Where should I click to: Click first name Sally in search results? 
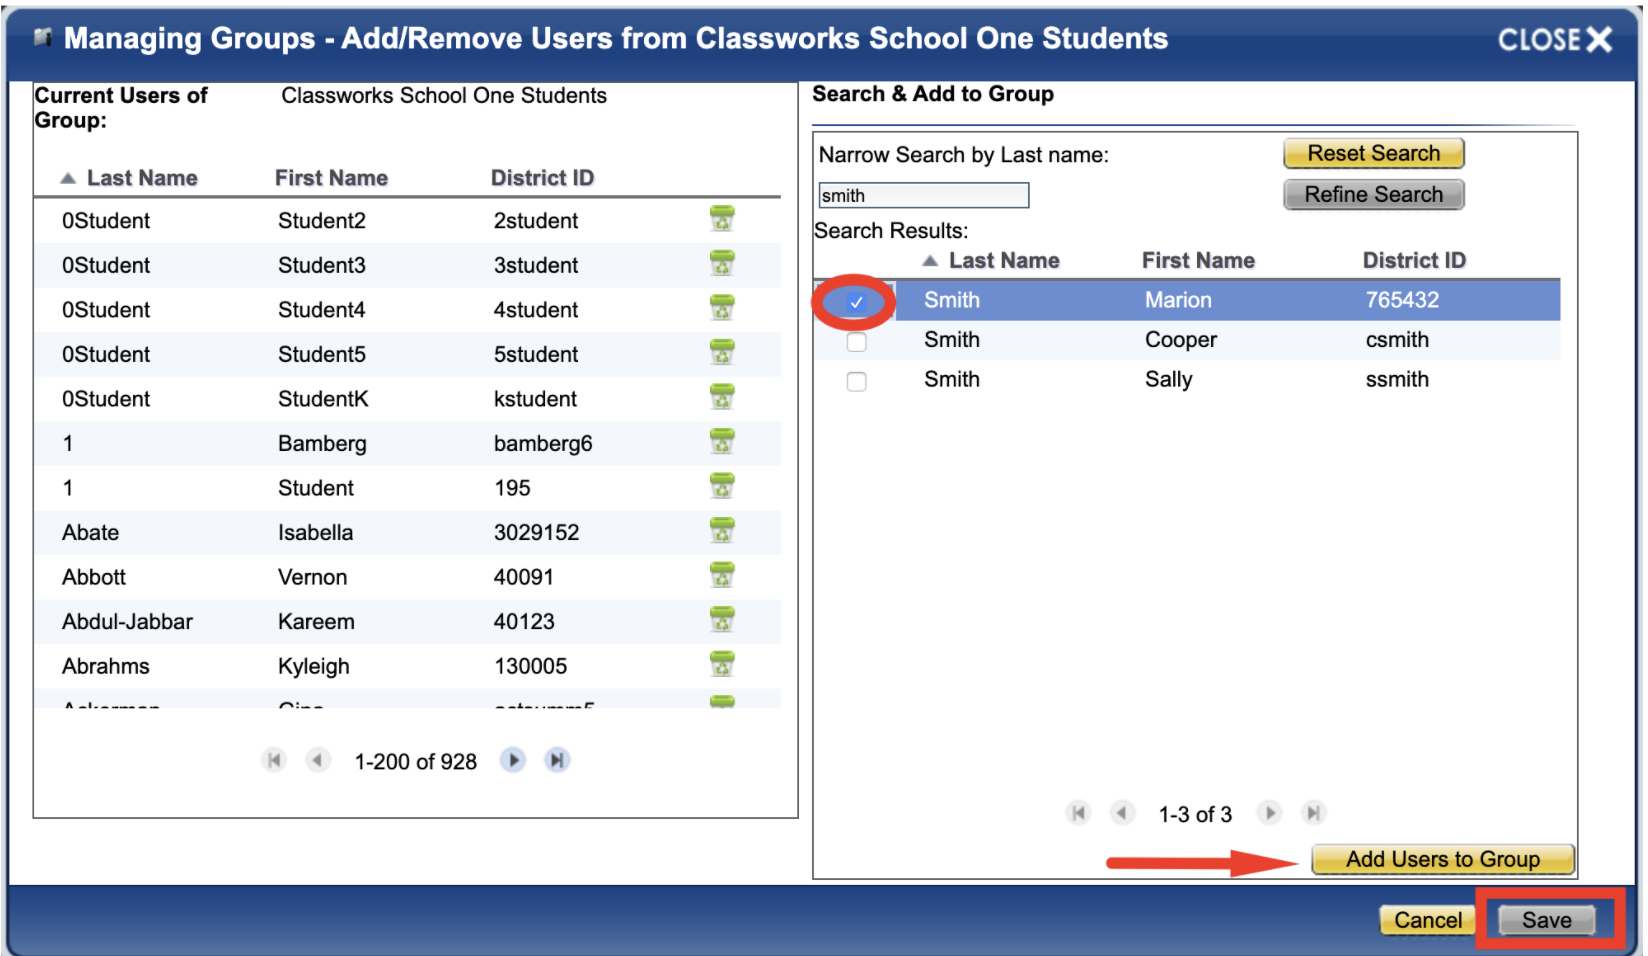(1169, 380)
